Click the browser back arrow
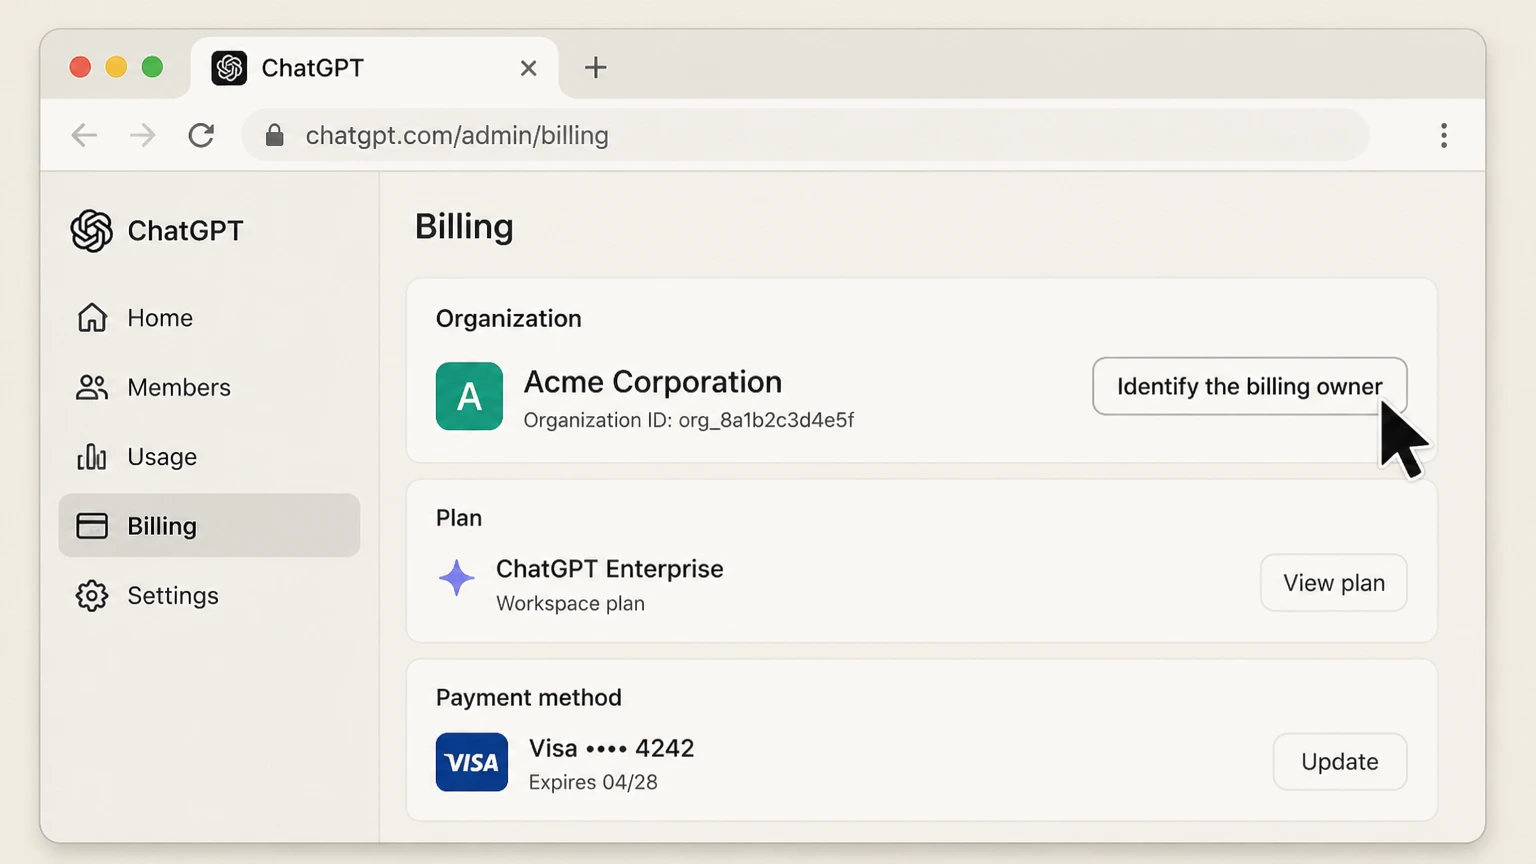The width and height of the screenshot is (1536, 864). tap(84, 135)
